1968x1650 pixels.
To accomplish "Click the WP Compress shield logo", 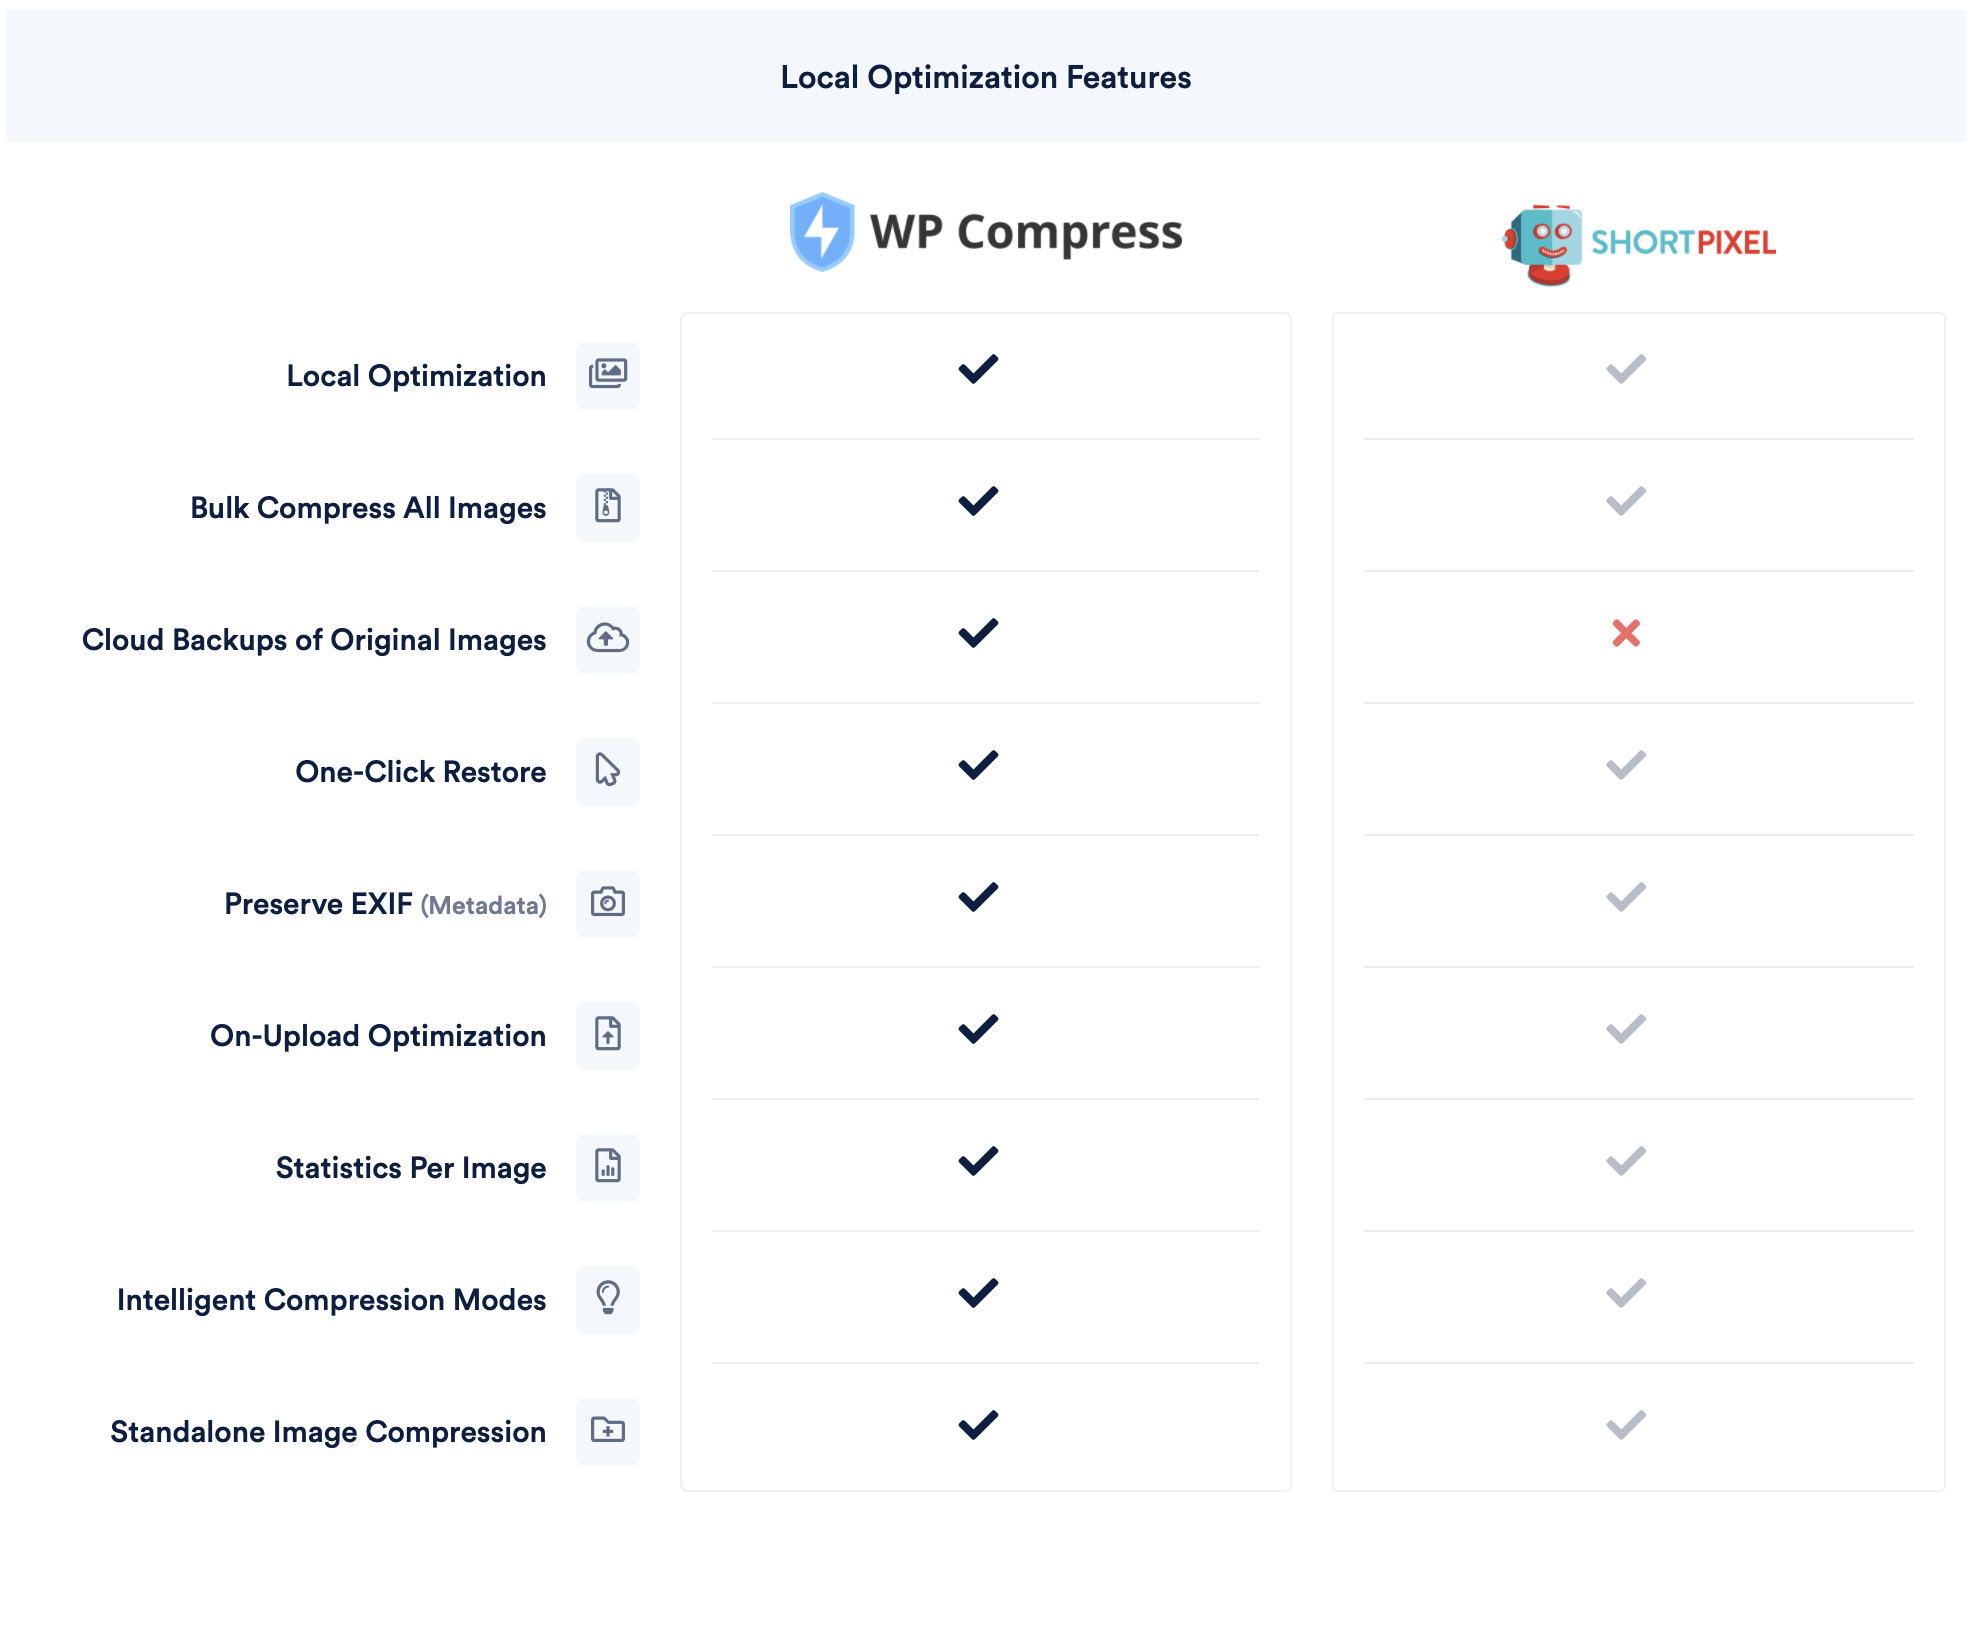I will pyautogui.click(x=821, y=232).
